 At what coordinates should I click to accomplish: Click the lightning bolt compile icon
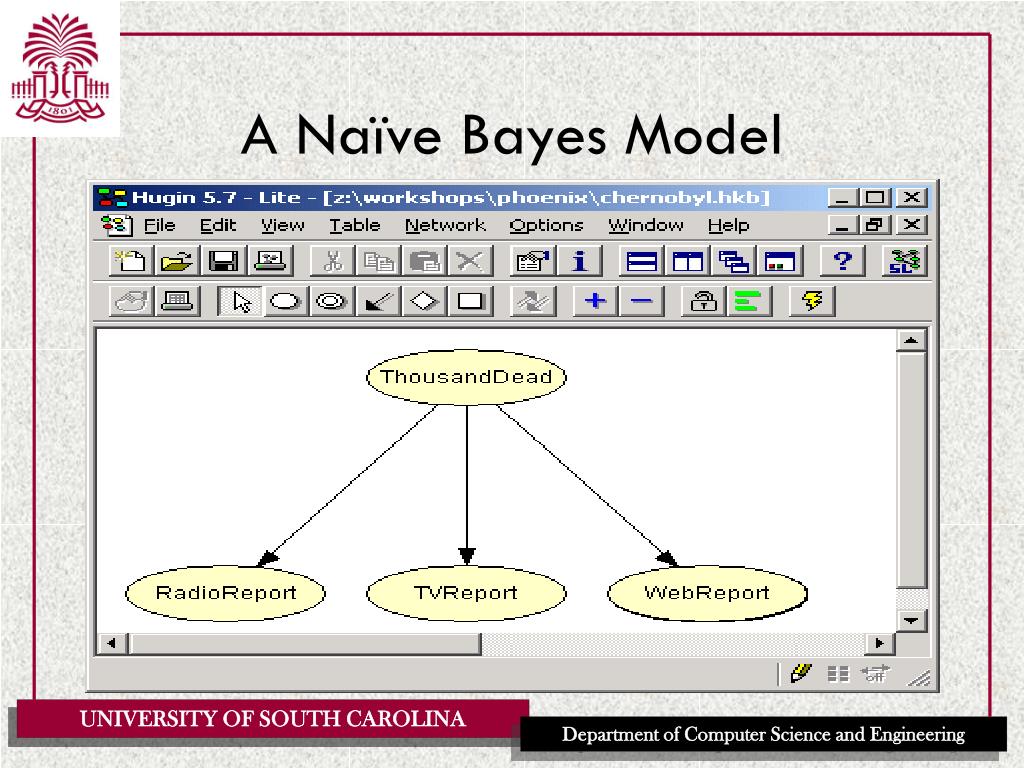(x=812, y=301)
